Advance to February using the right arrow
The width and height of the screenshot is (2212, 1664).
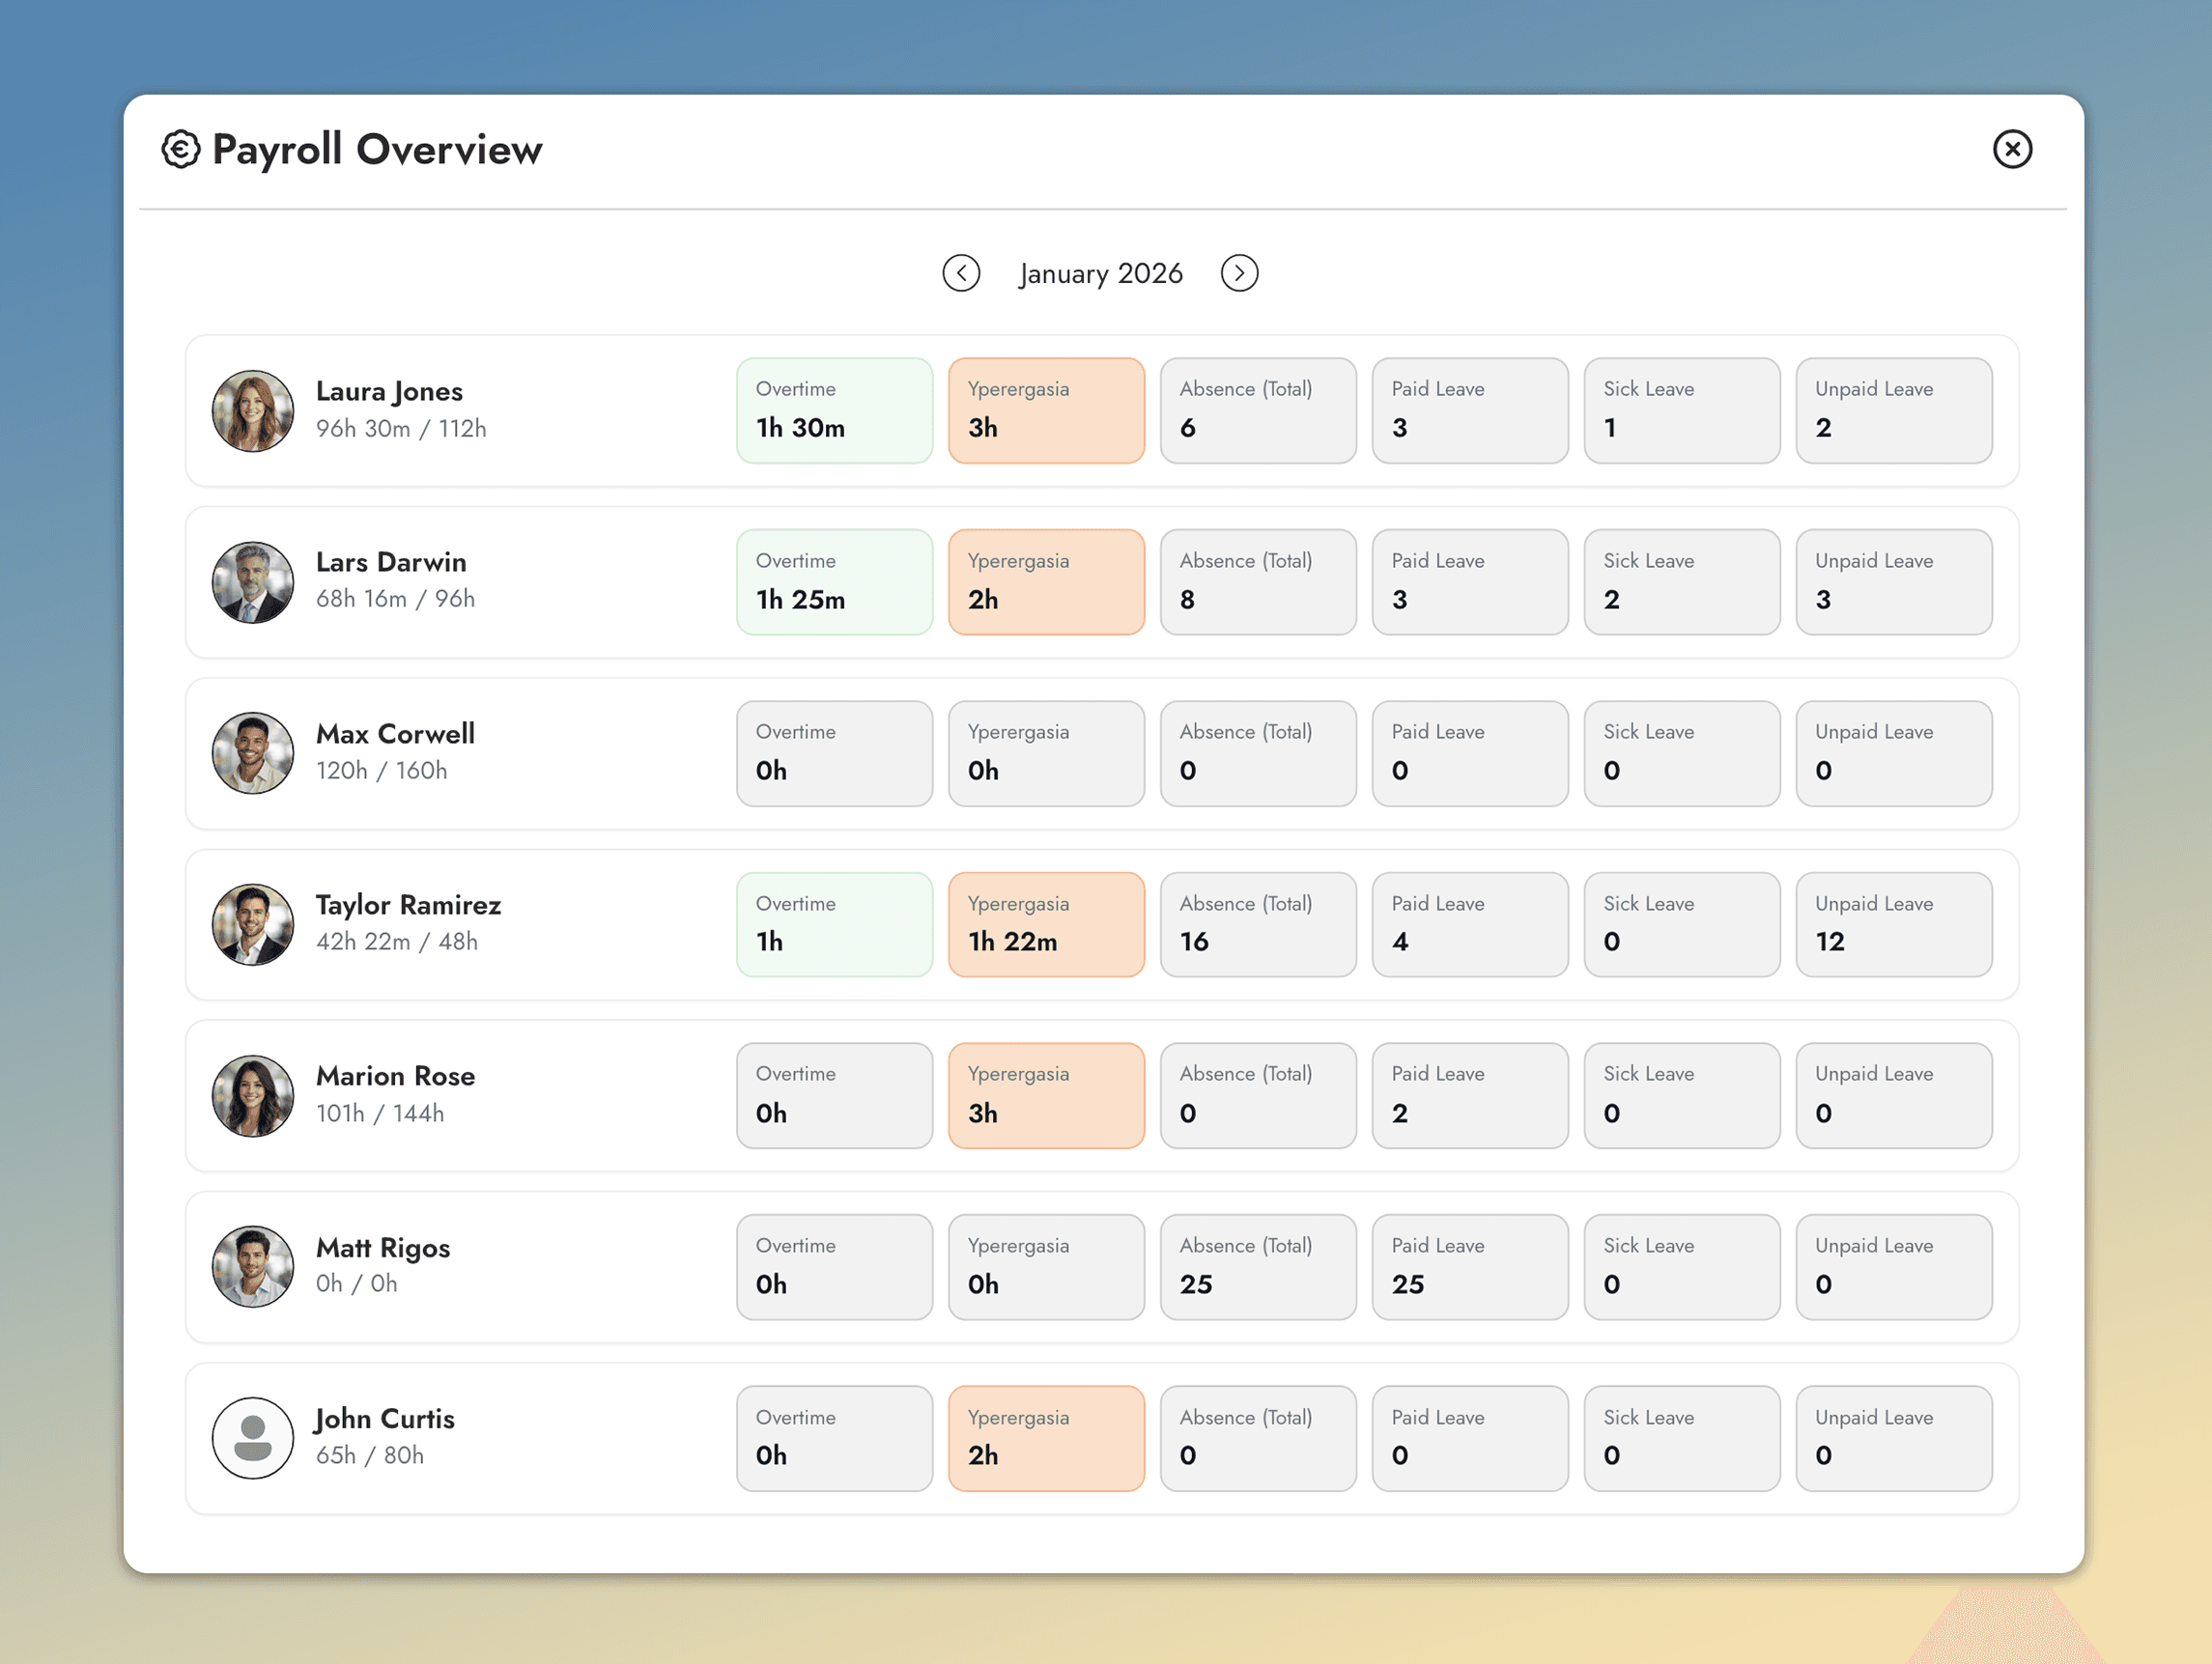pos(1239,273)
